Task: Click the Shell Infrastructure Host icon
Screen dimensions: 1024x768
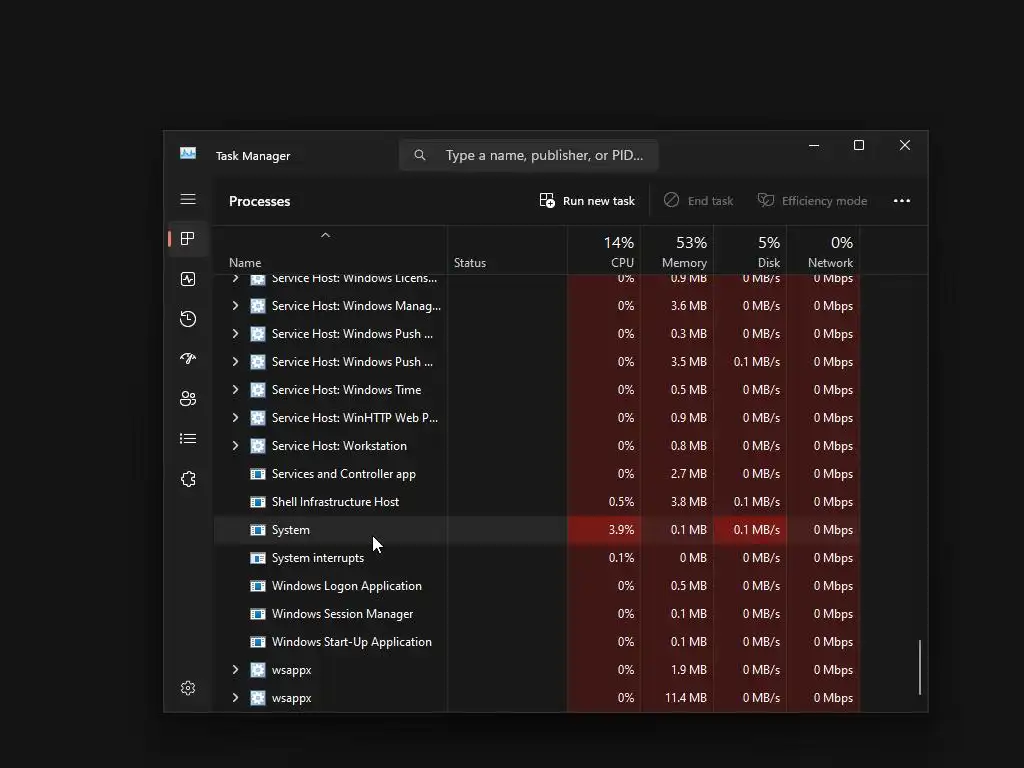Action: point(258,502)
